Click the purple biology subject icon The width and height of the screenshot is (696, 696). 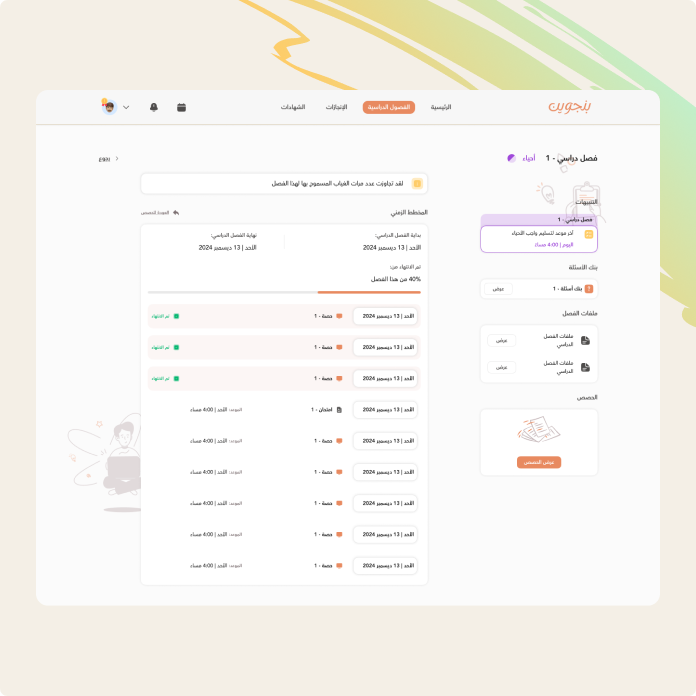coord(511,158)
